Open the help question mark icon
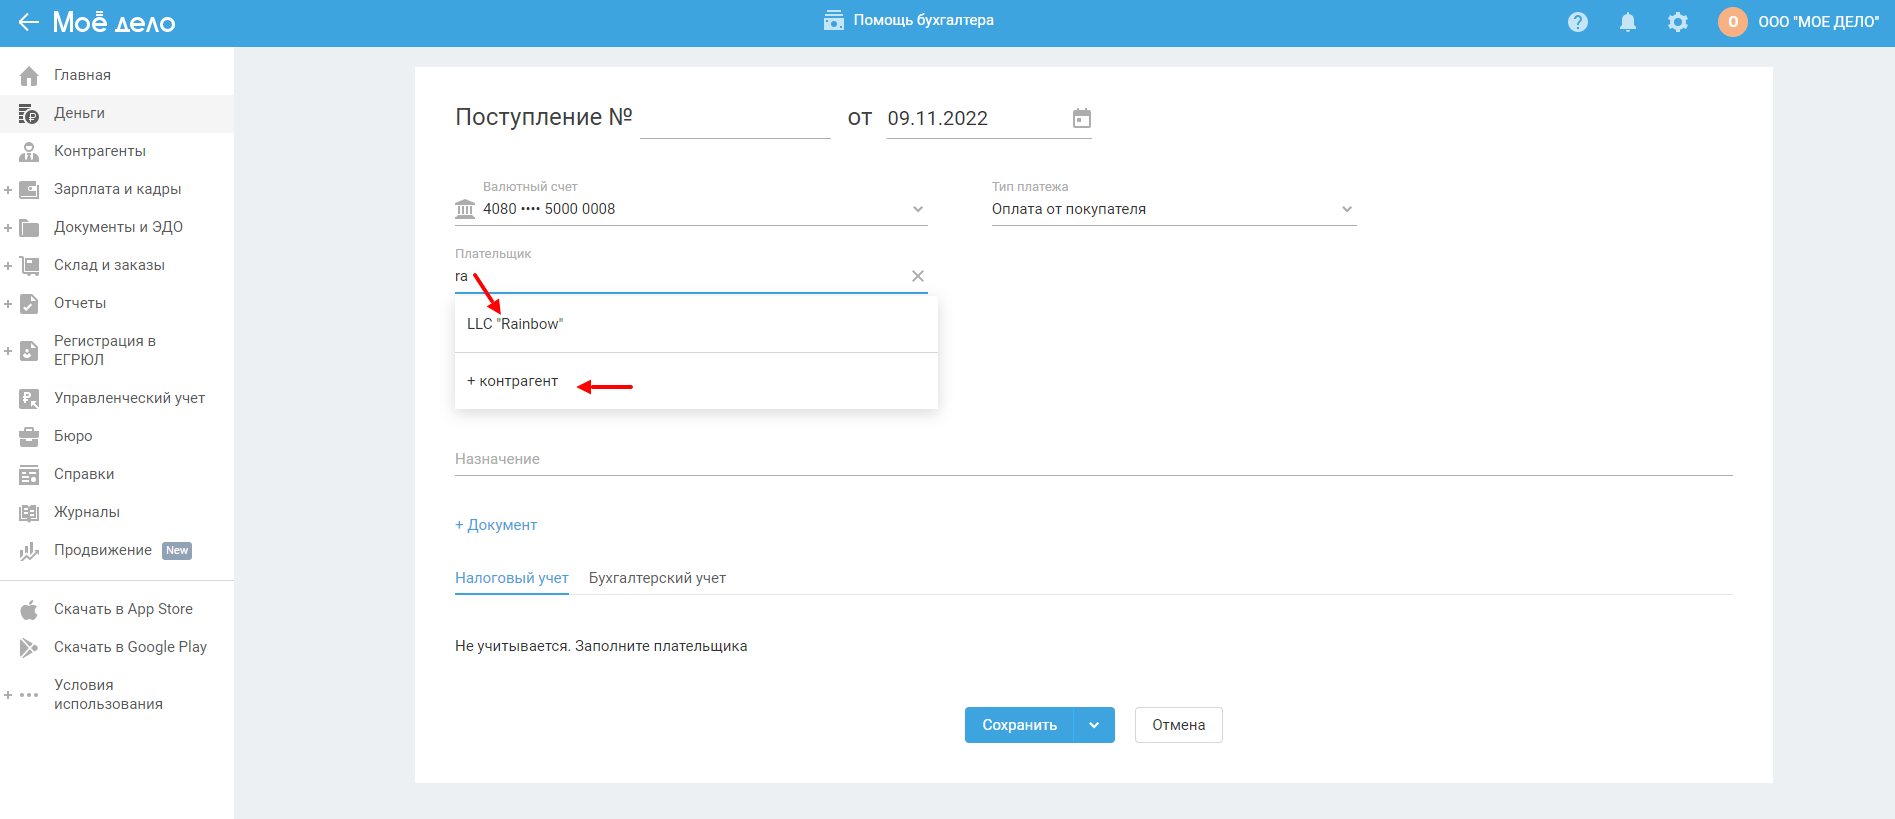The height and width of the screenshot is (819, 1895). pyautogui.click(x=1577, y=22)
